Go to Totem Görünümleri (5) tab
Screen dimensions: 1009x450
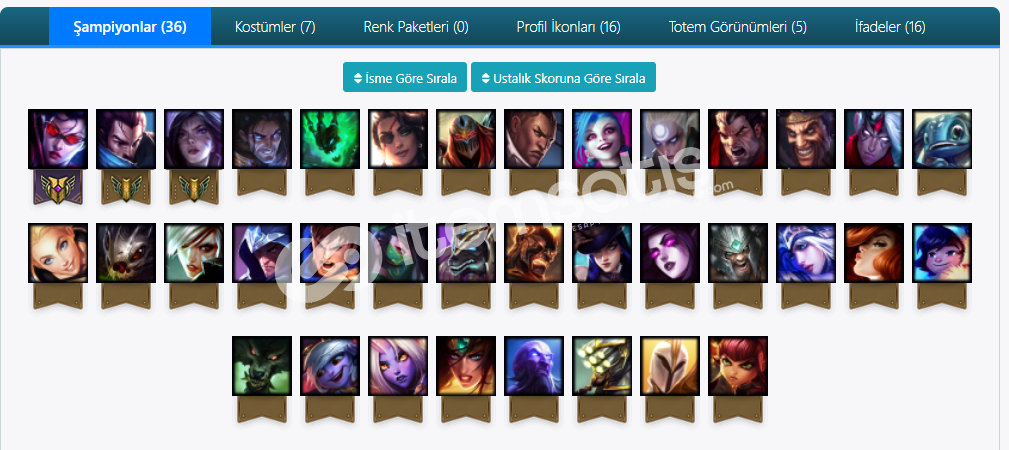point(737,26)
